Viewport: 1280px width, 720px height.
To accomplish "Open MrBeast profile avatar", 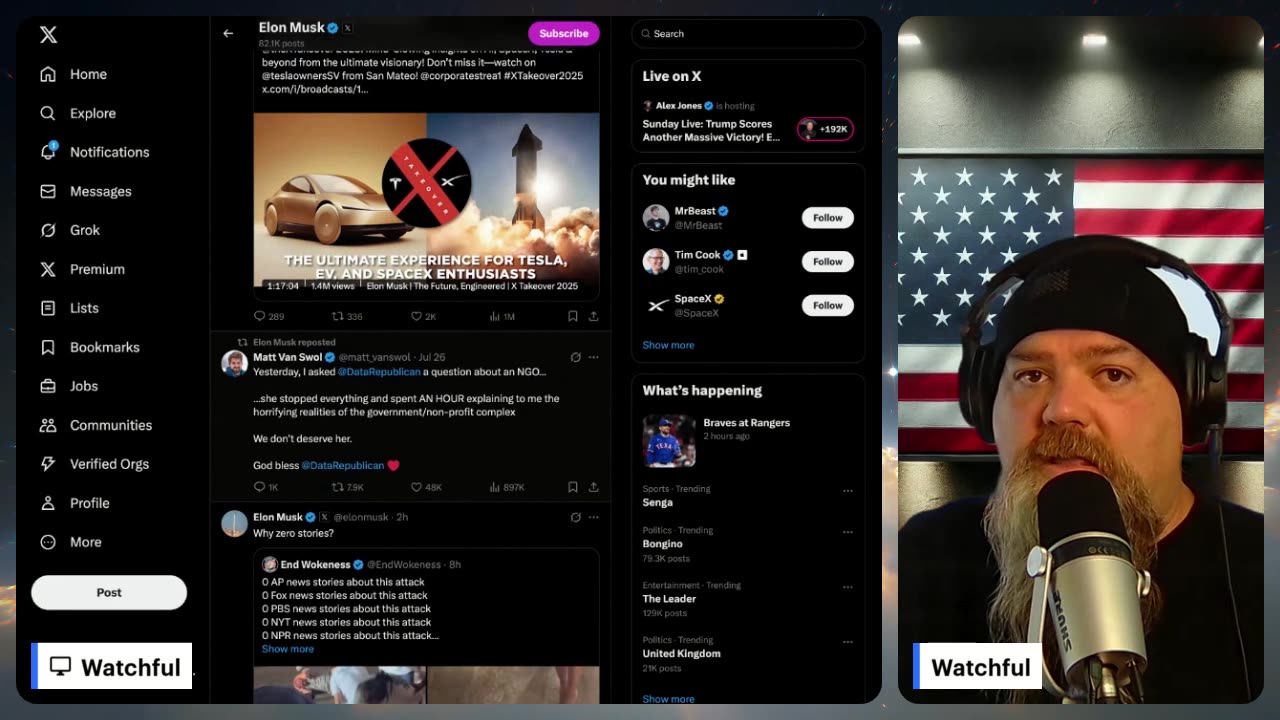I will 656,217.
